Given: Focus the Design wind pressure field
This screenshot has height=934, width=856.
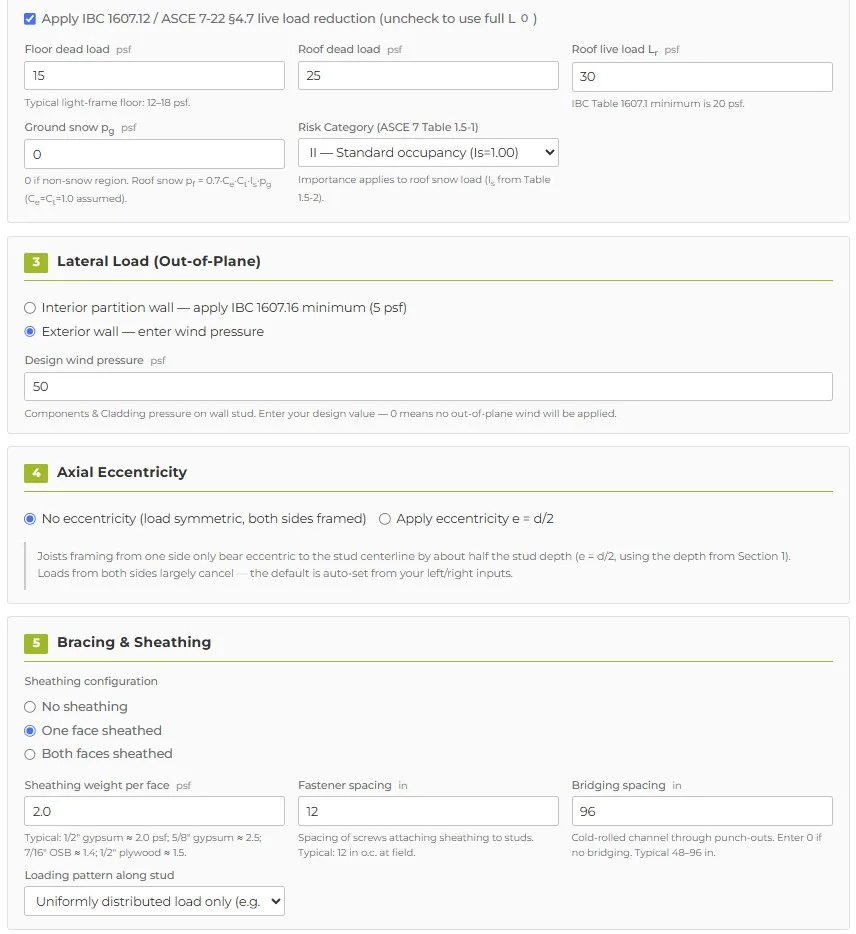Looking at the screenshot, I should click(x=428, y=387).
